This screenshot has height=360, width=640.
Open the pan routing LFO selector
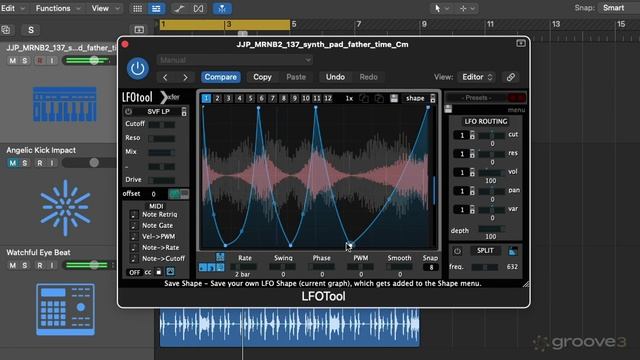[x=464, y=191]
